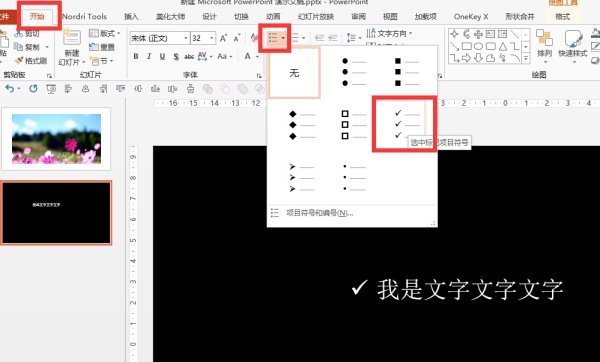600x362 pixels.
Task: Select the black slide thumbnail
Action: pyautogui.click(x=56, y=213)
